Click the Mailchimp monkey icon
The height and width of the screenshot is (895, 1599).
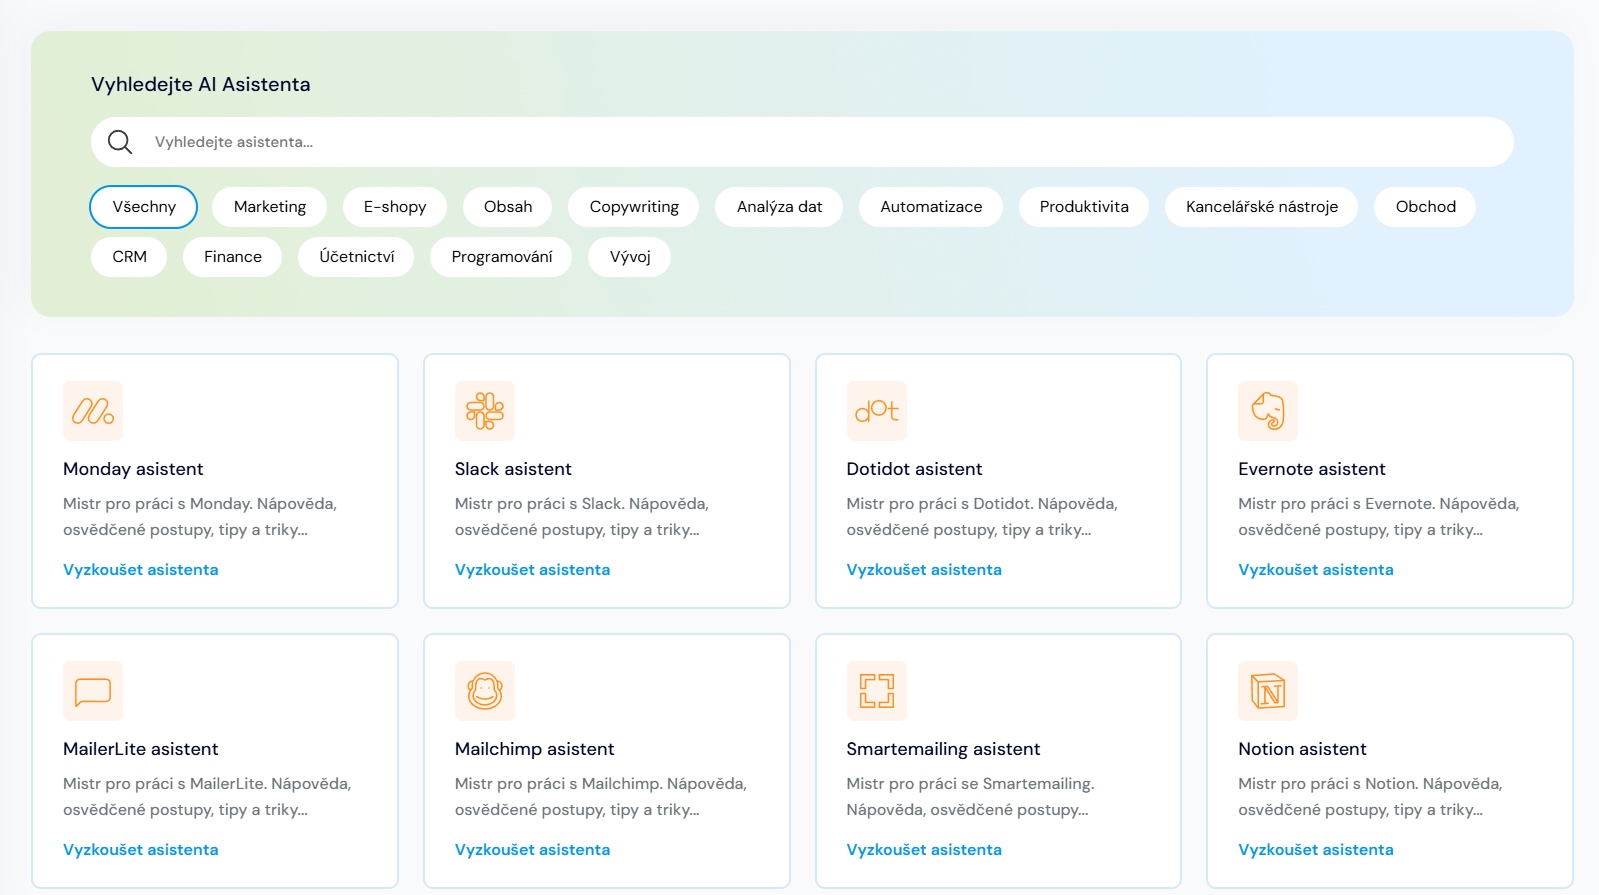(x=485, y=691)
